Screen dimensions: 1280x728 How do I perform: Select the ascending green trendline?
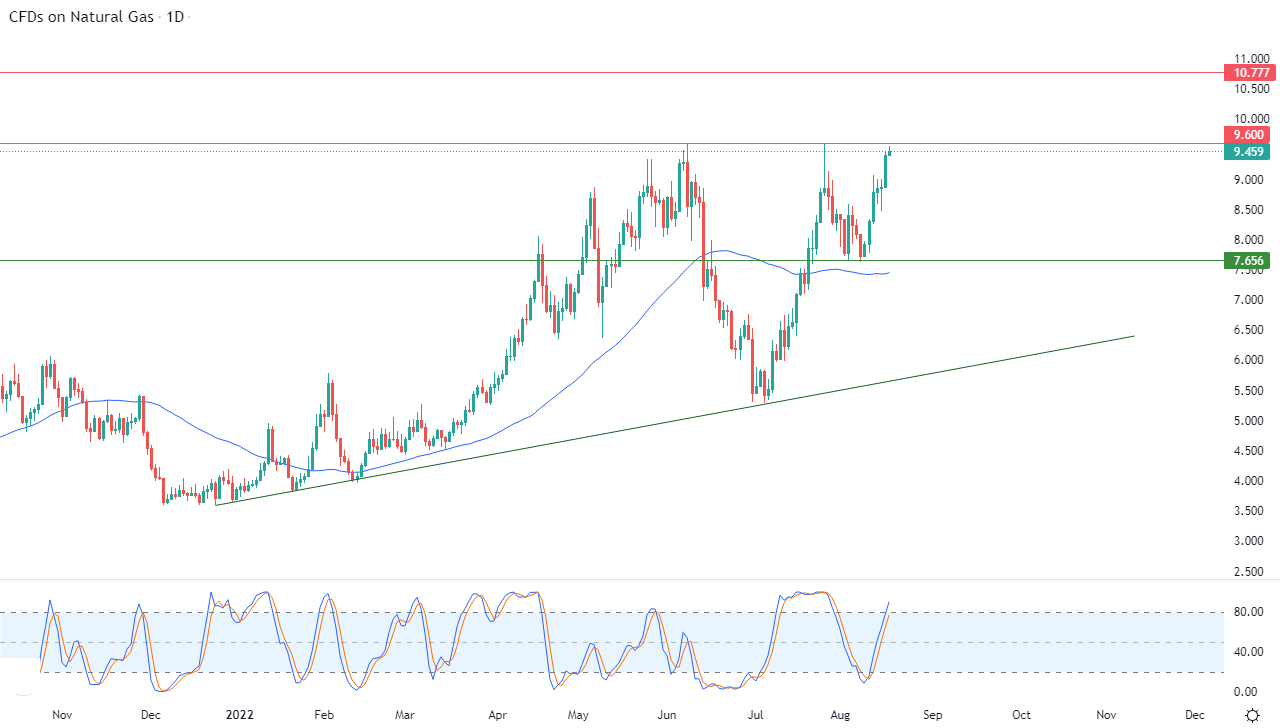click(675, 420)
